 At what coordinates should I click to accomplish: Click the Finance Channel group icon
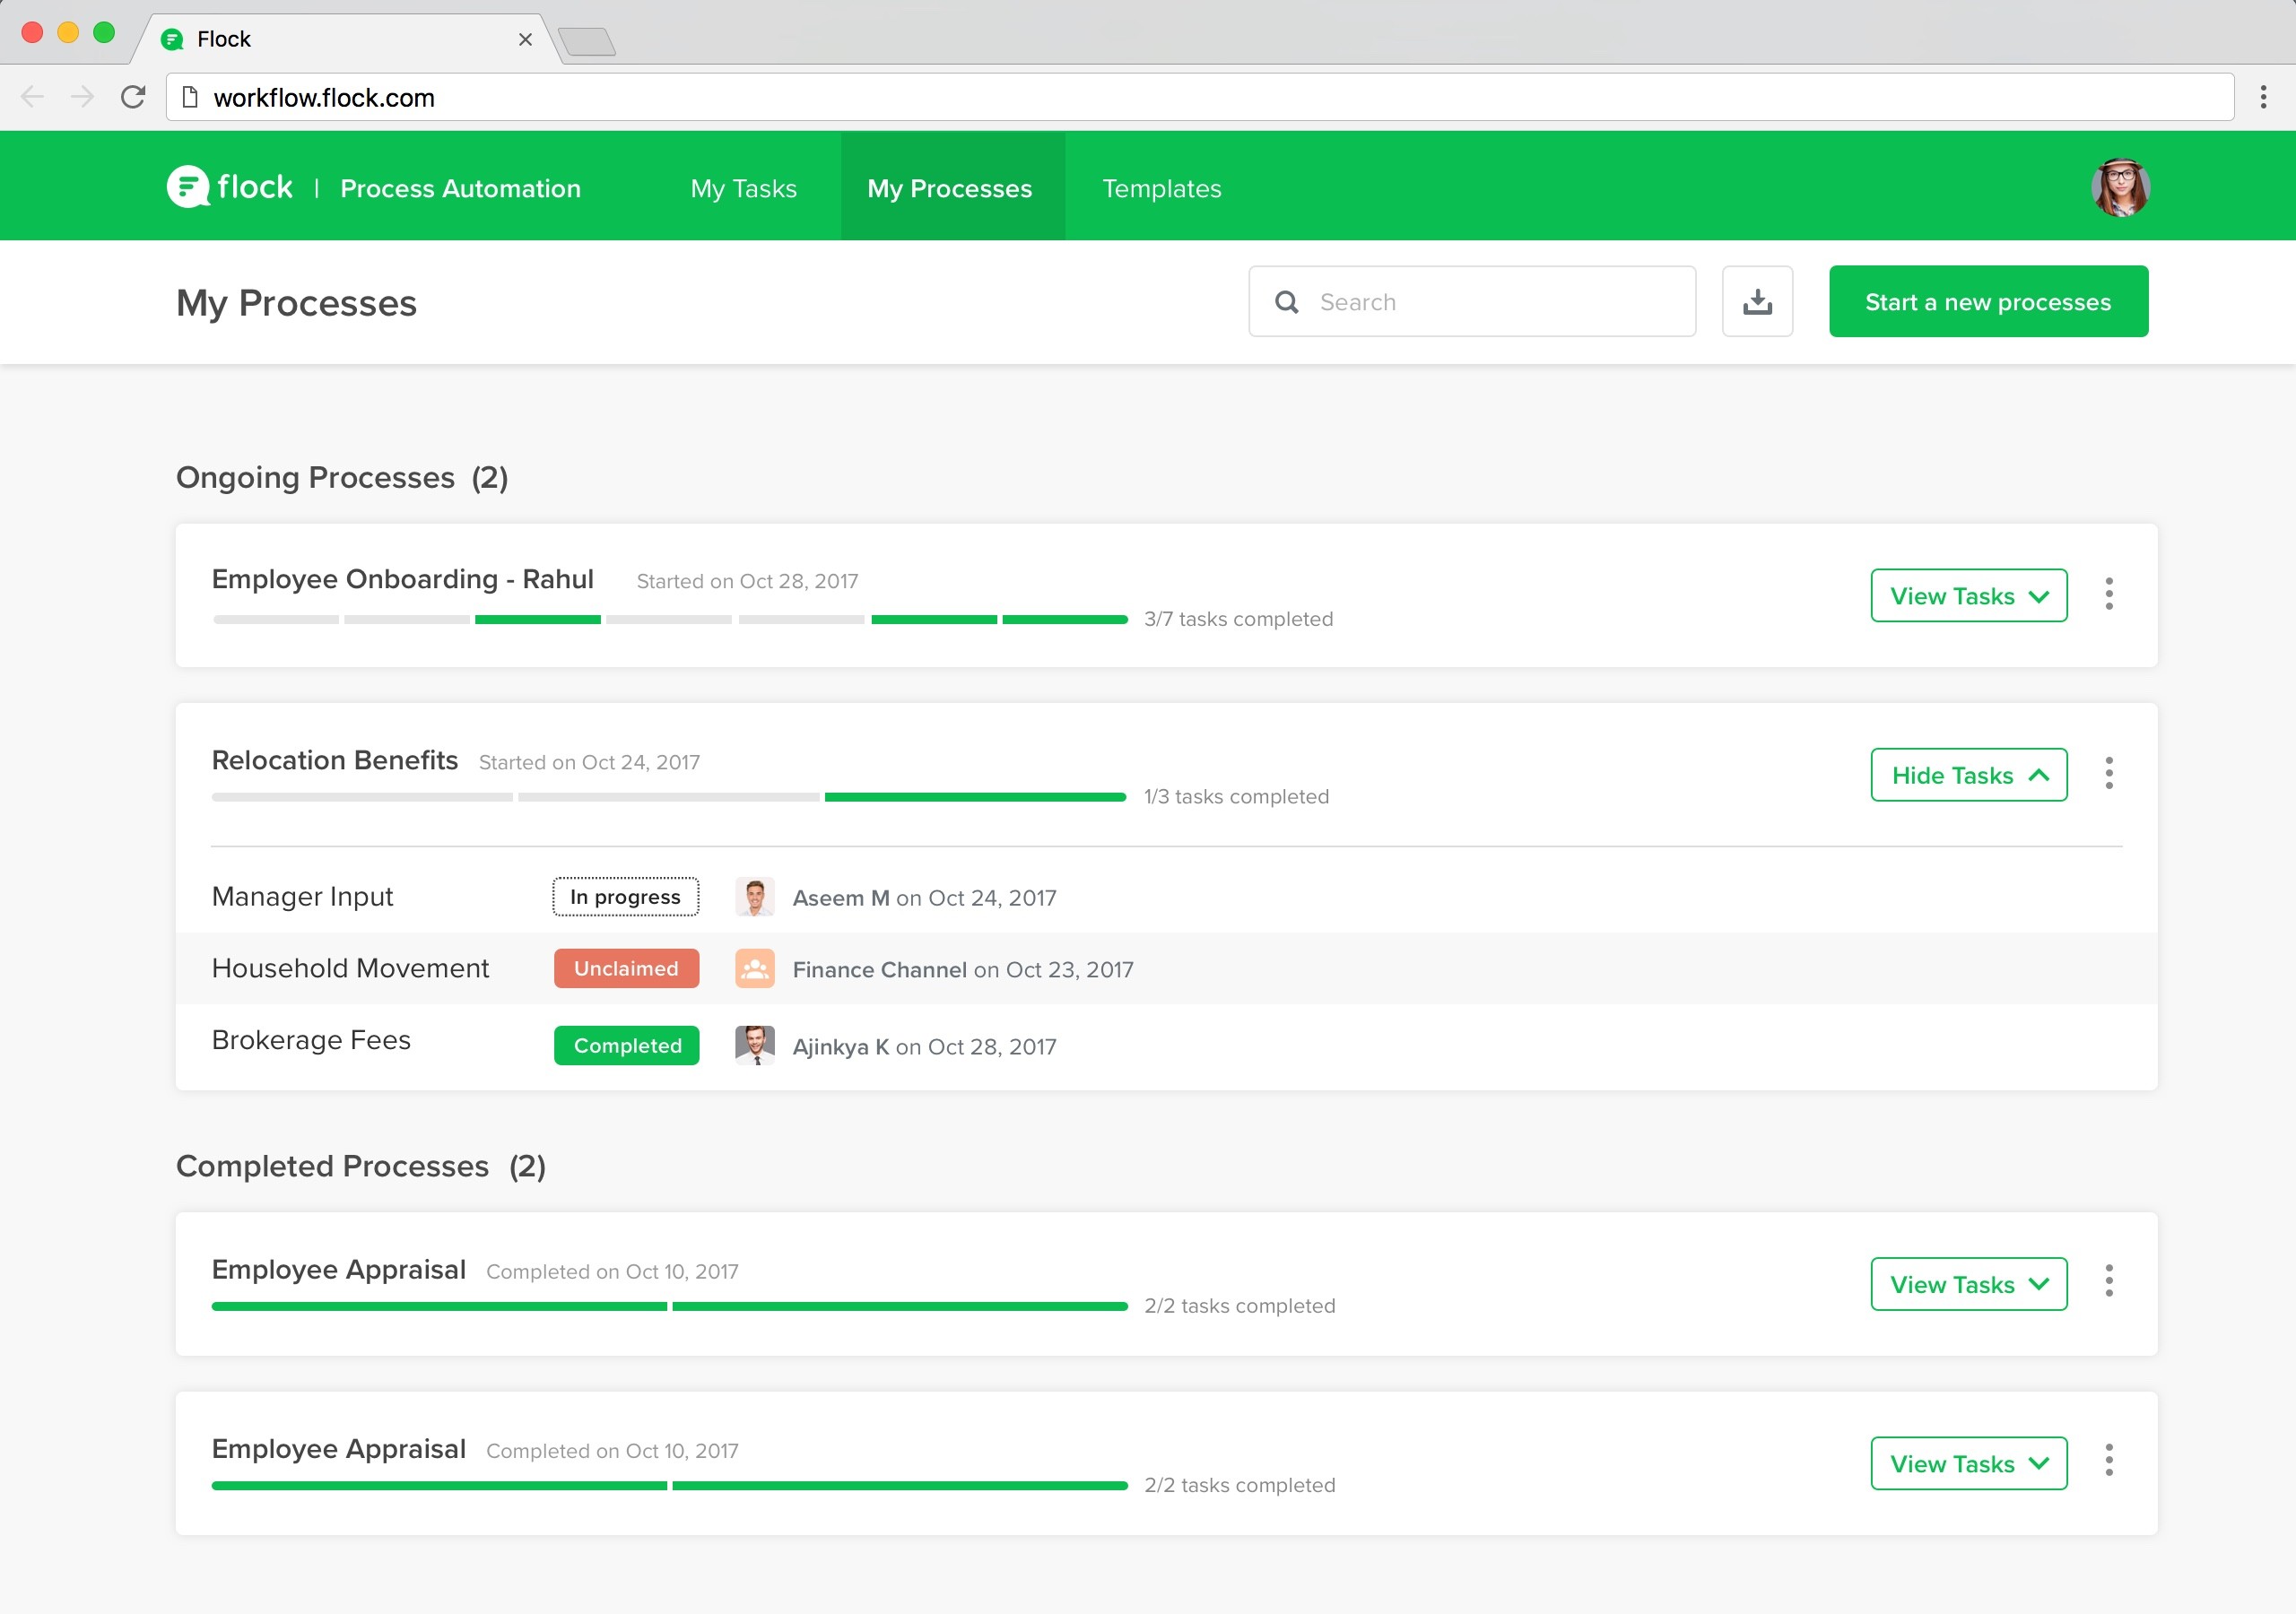tap(754, 968)
